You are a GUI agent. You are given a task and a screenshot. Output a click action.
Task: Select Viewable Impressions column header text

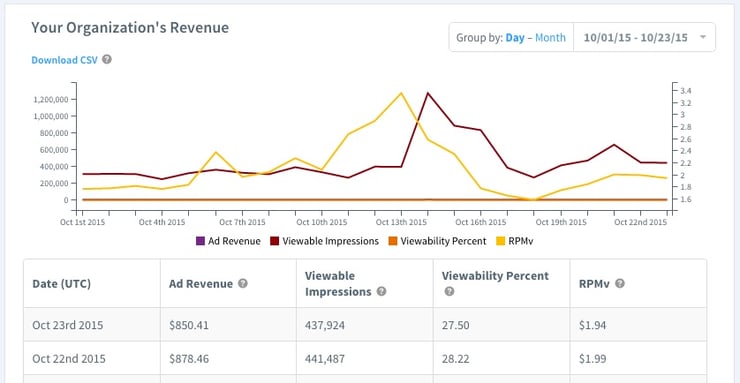tap(338, 283)
